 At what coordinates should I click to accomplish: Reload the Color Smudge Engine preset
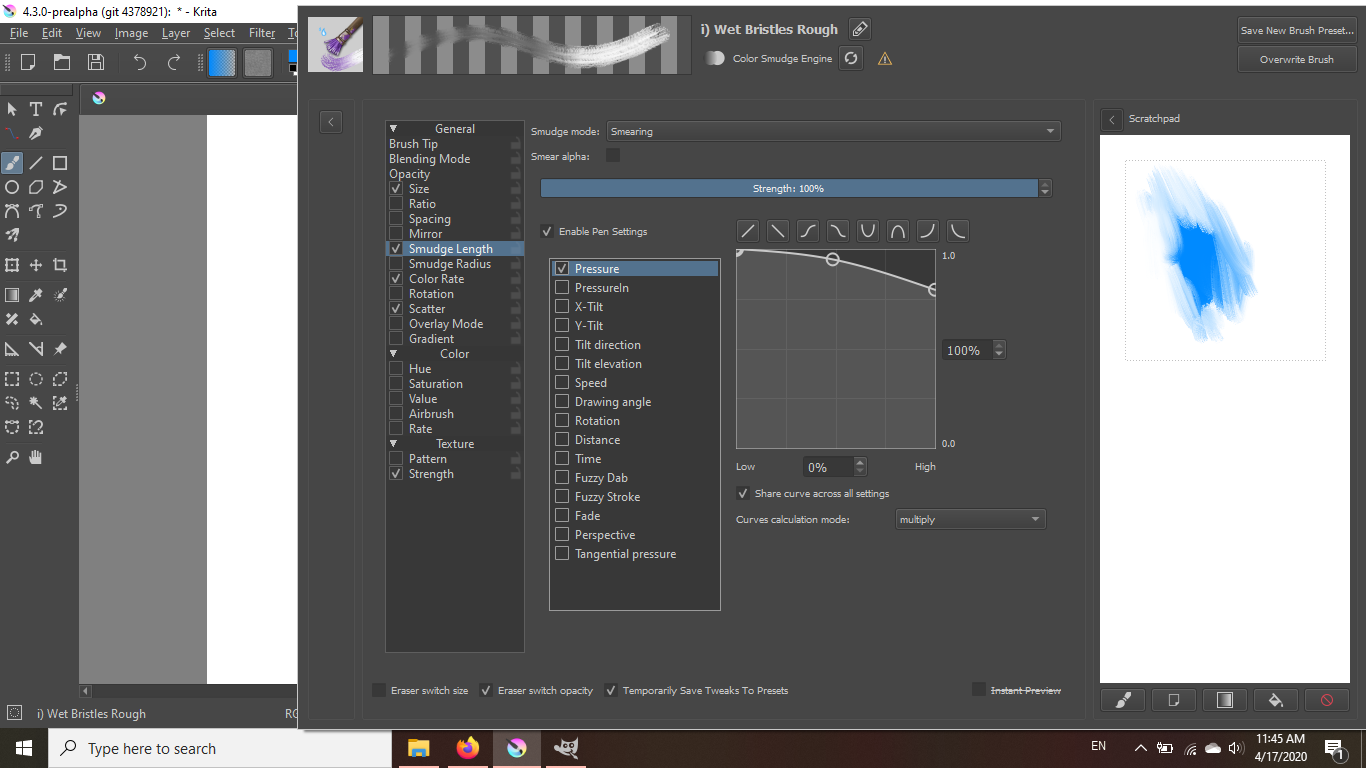pyautogui.click(x=851, y=58)
